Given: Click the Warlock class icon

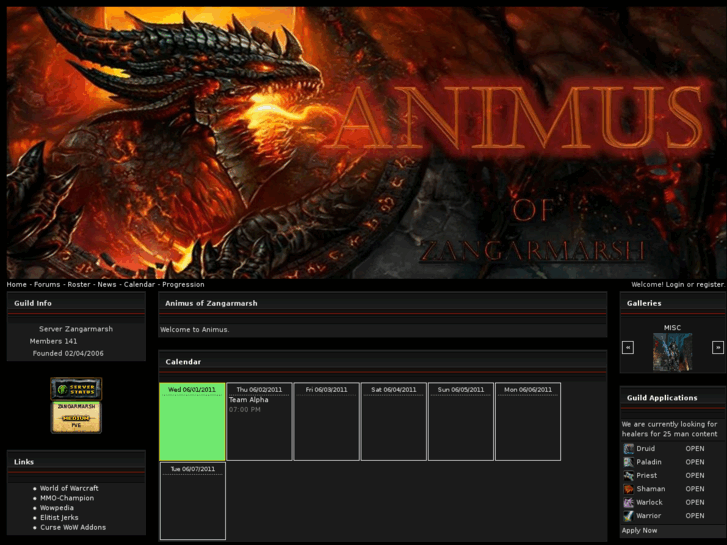Looking at the screenshot, I should pos(628,502).
